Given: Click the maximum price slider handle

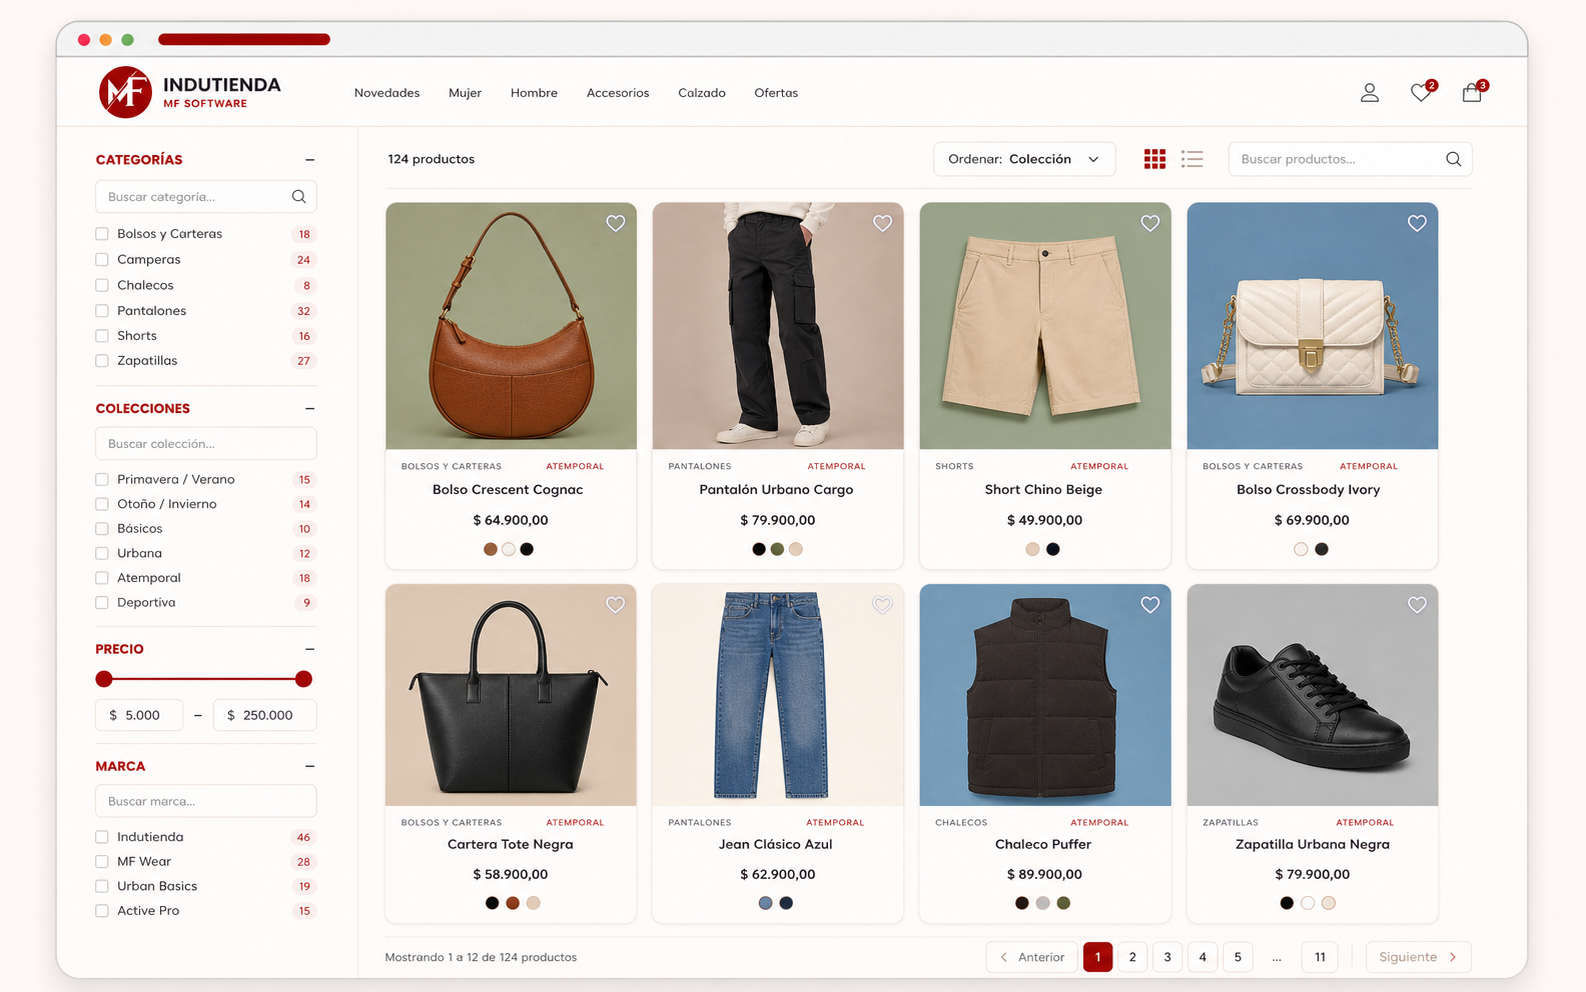Looking at the screenshot, I should (304, 679).
